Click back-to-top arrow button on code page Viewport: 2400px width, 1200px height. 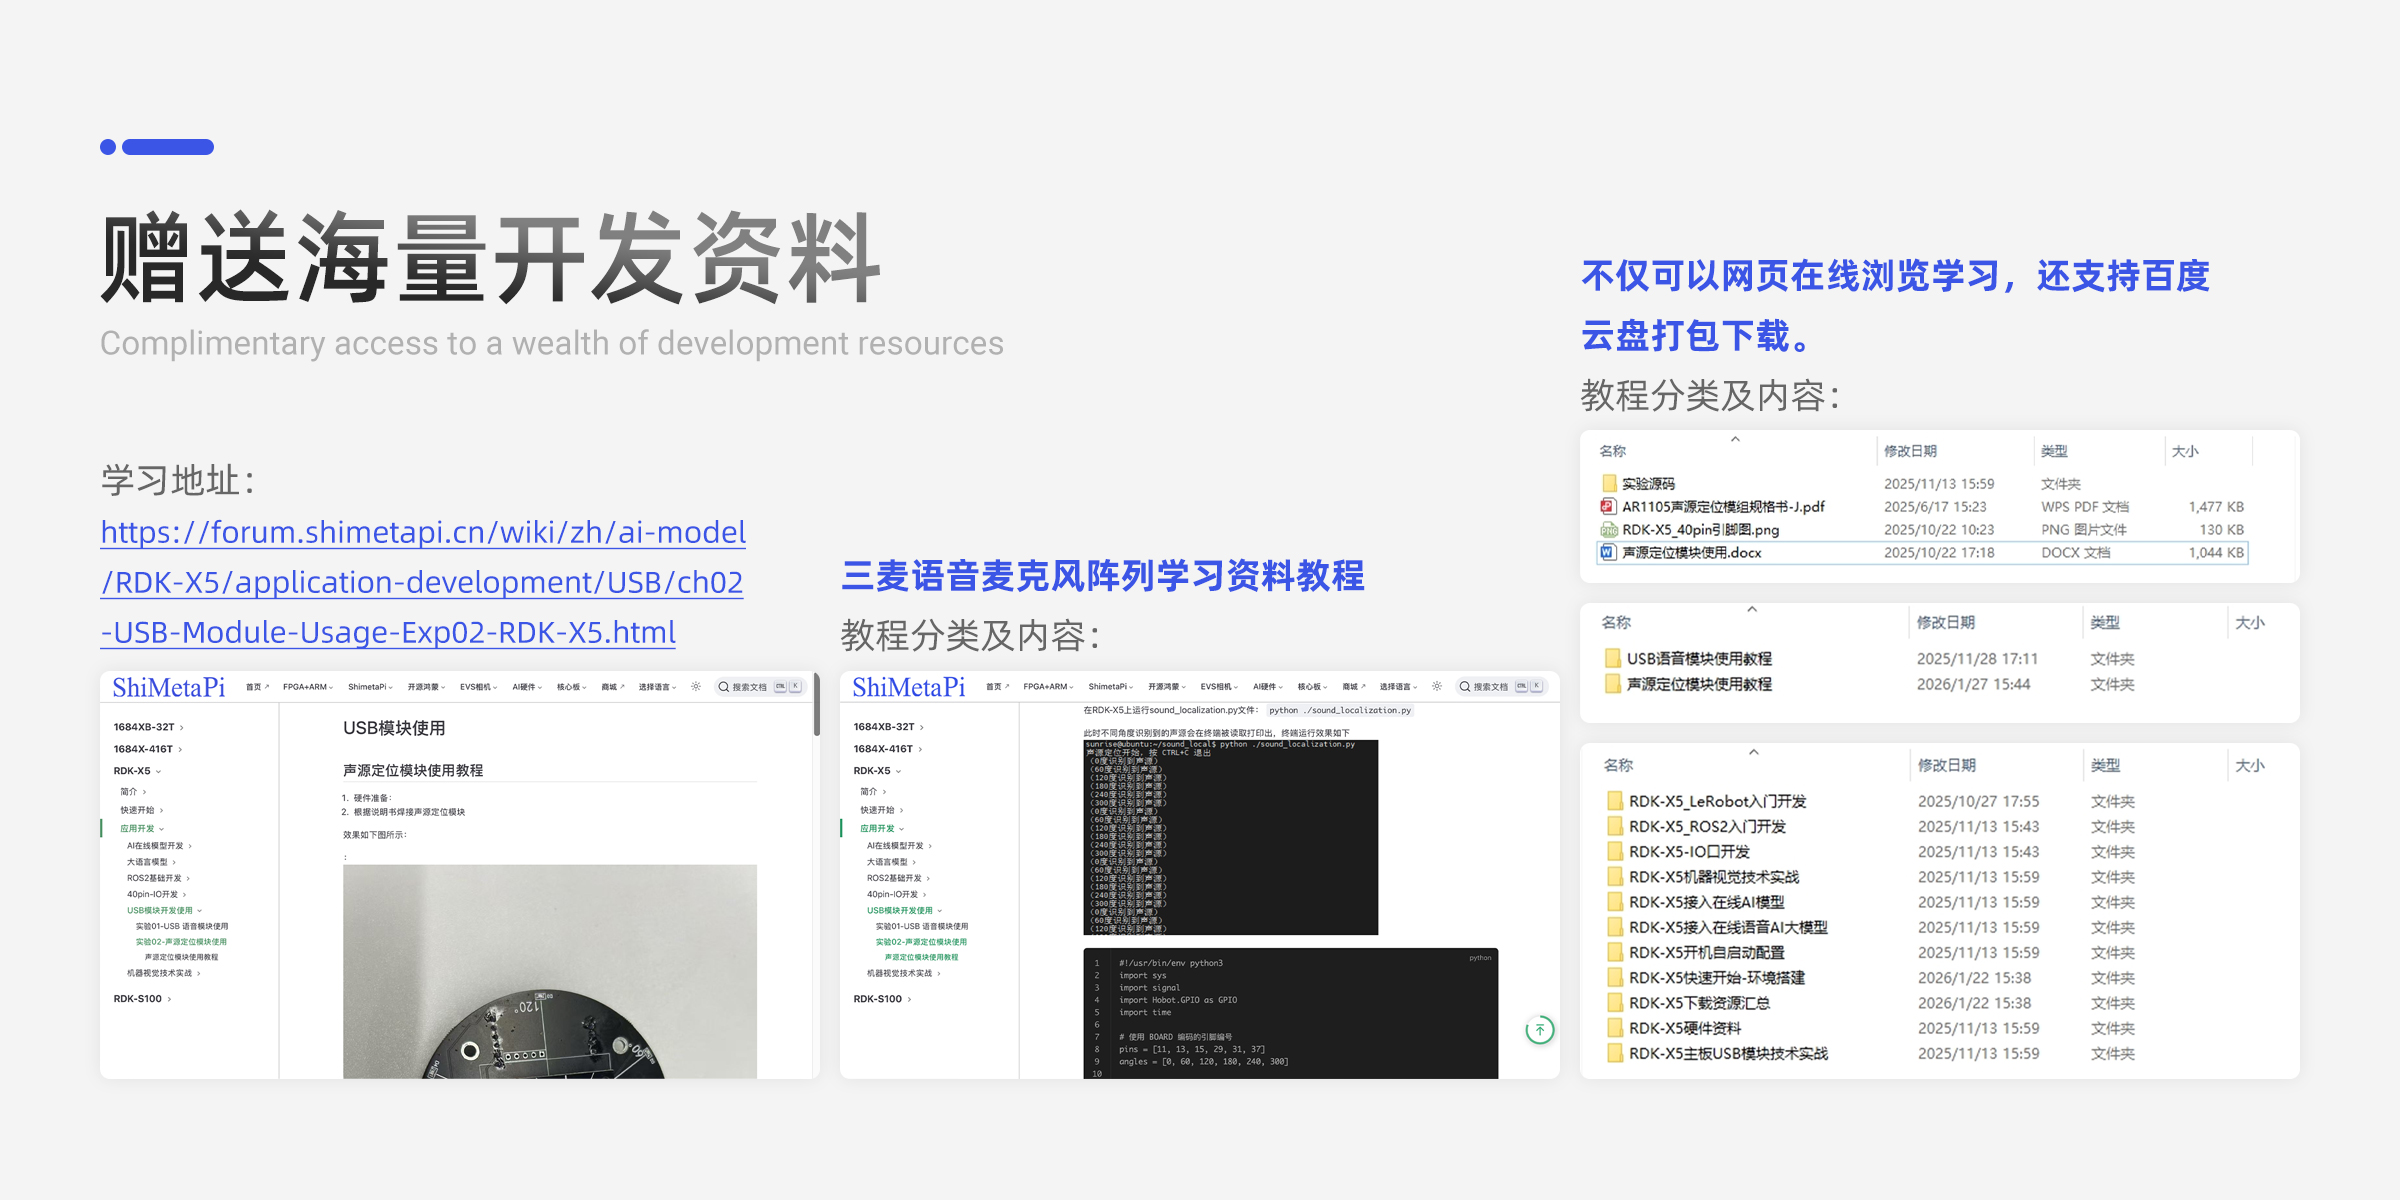pos(1540,1029)
